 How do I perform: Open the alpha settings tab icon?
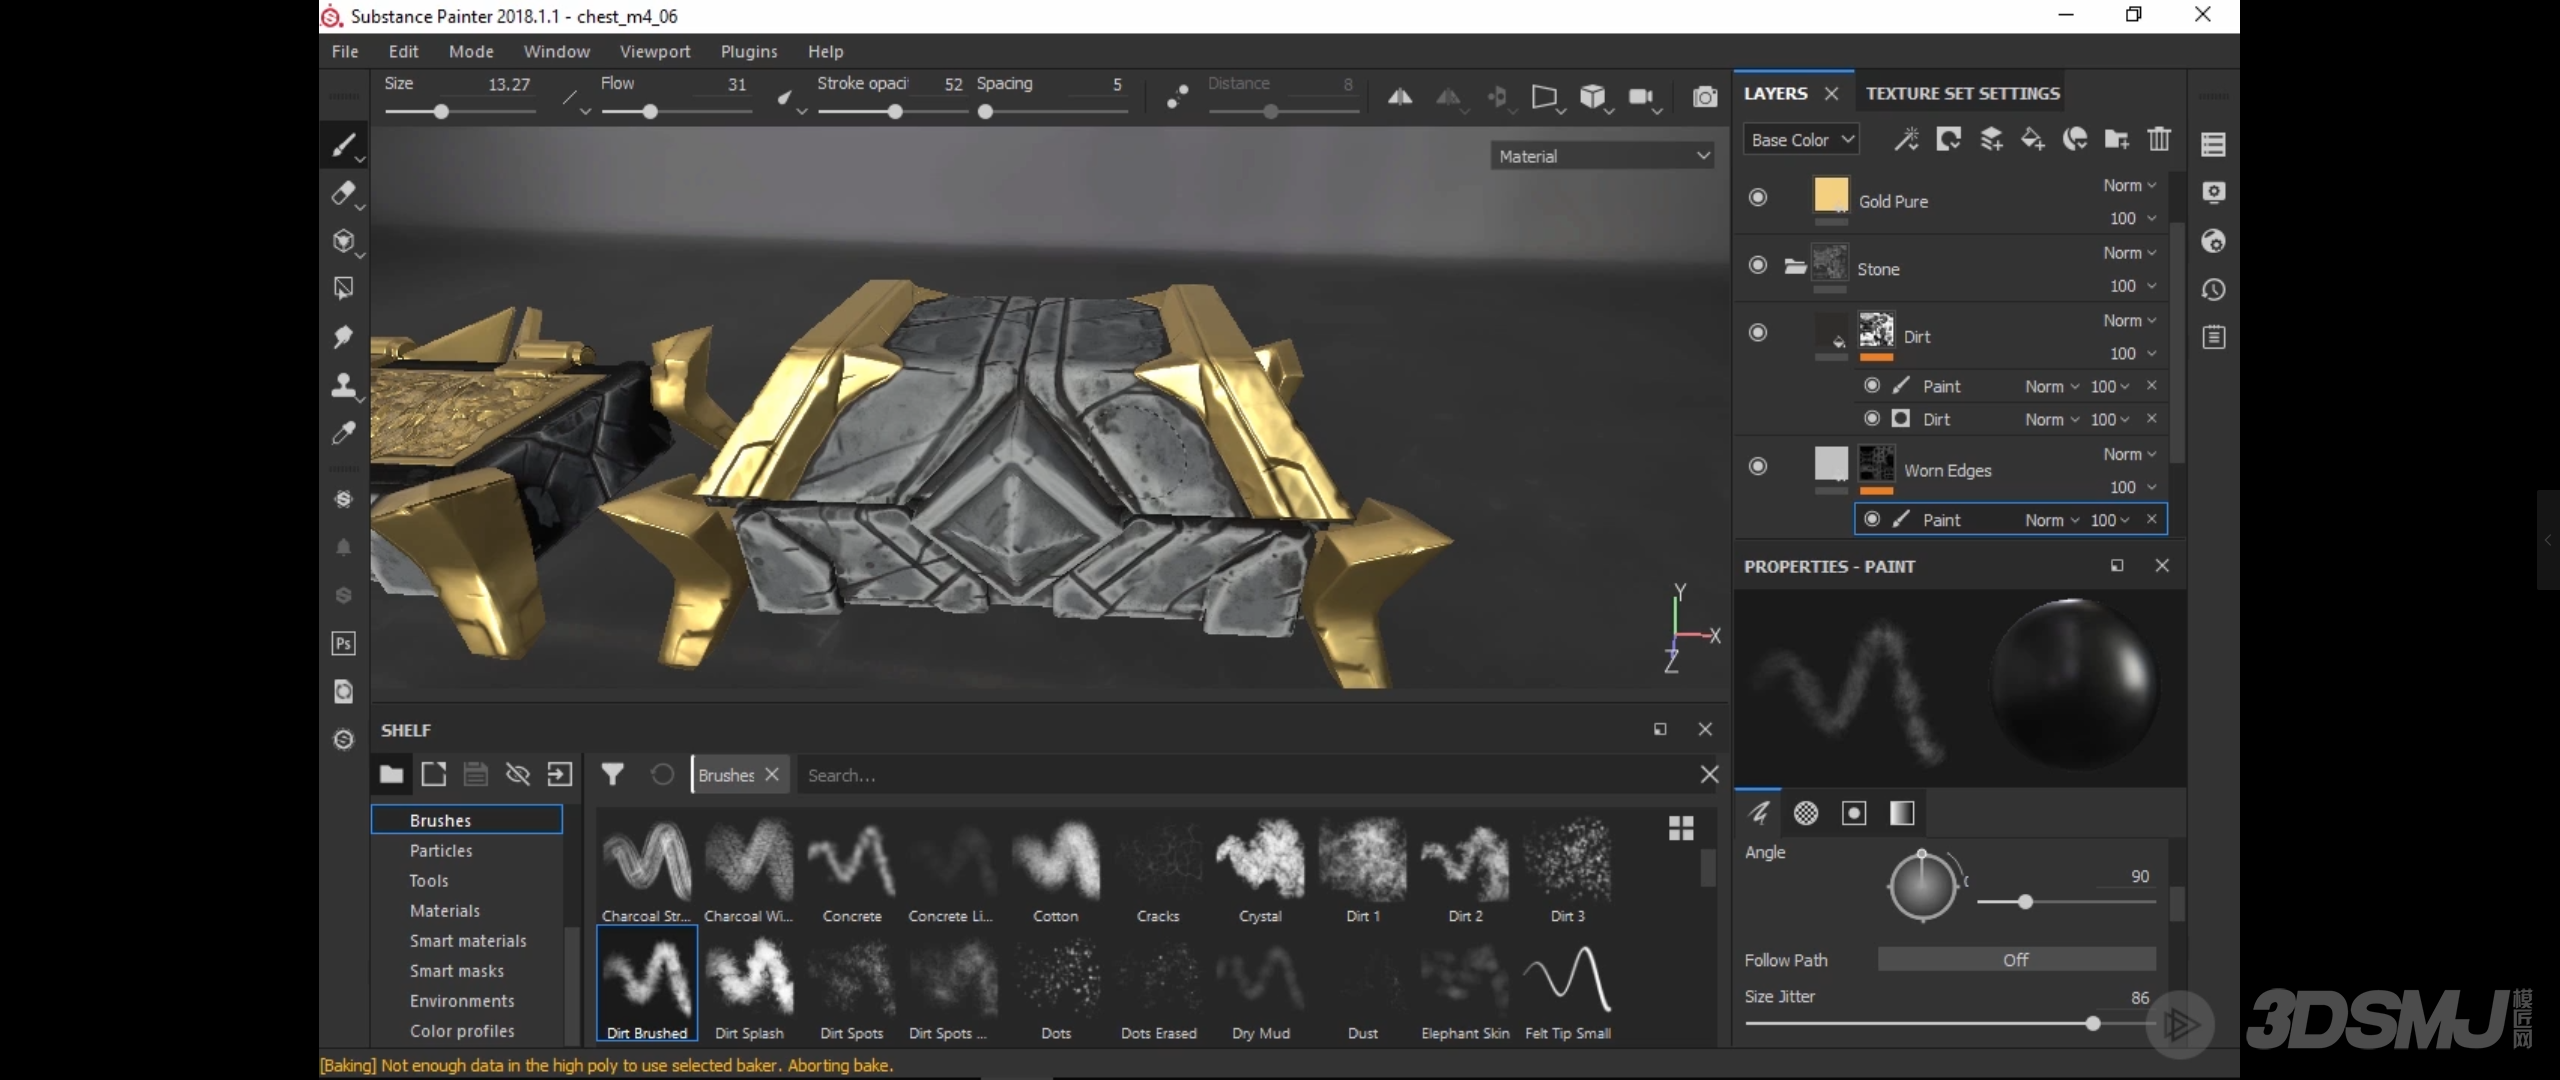pyautogui.click(x=1806, y=813)
